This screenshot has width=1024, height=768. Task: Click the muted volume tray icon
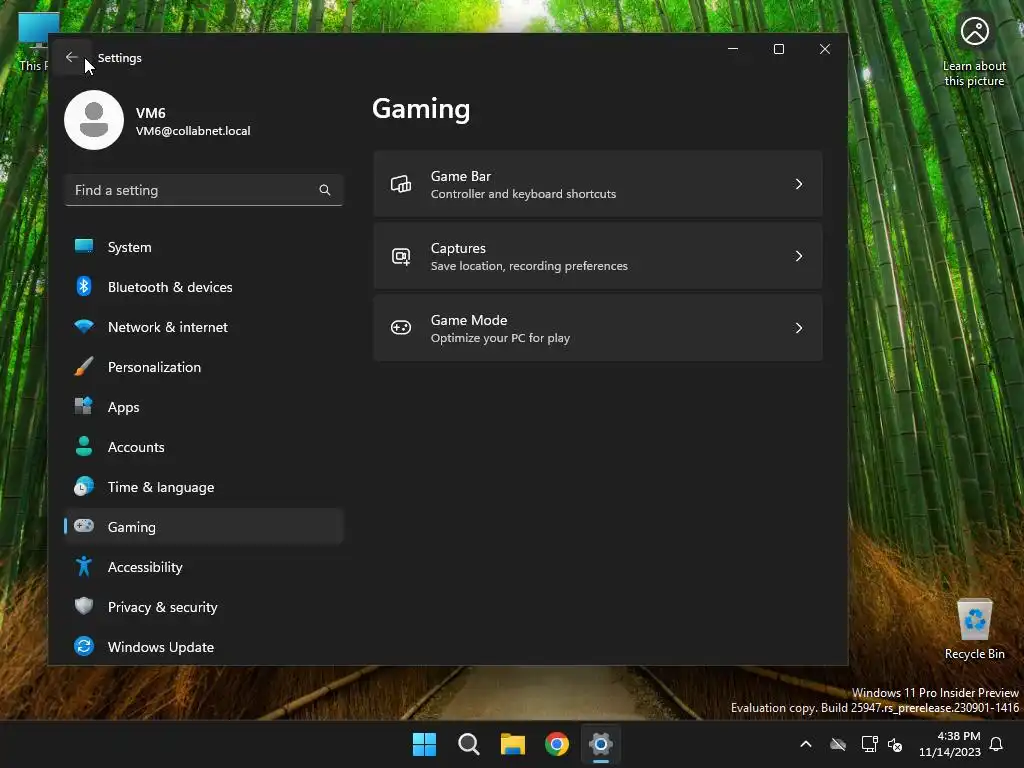tap(895, 744)
